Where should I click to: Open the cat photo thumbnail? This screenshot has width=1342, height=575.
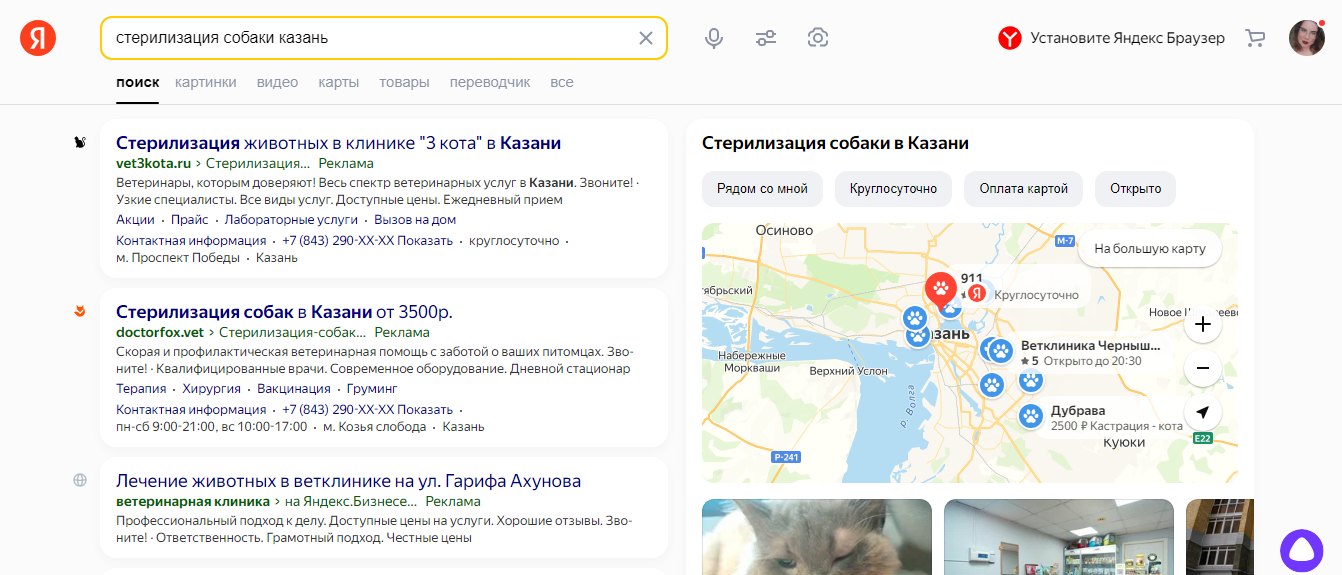pyautogui.click(x=817, y=537)
